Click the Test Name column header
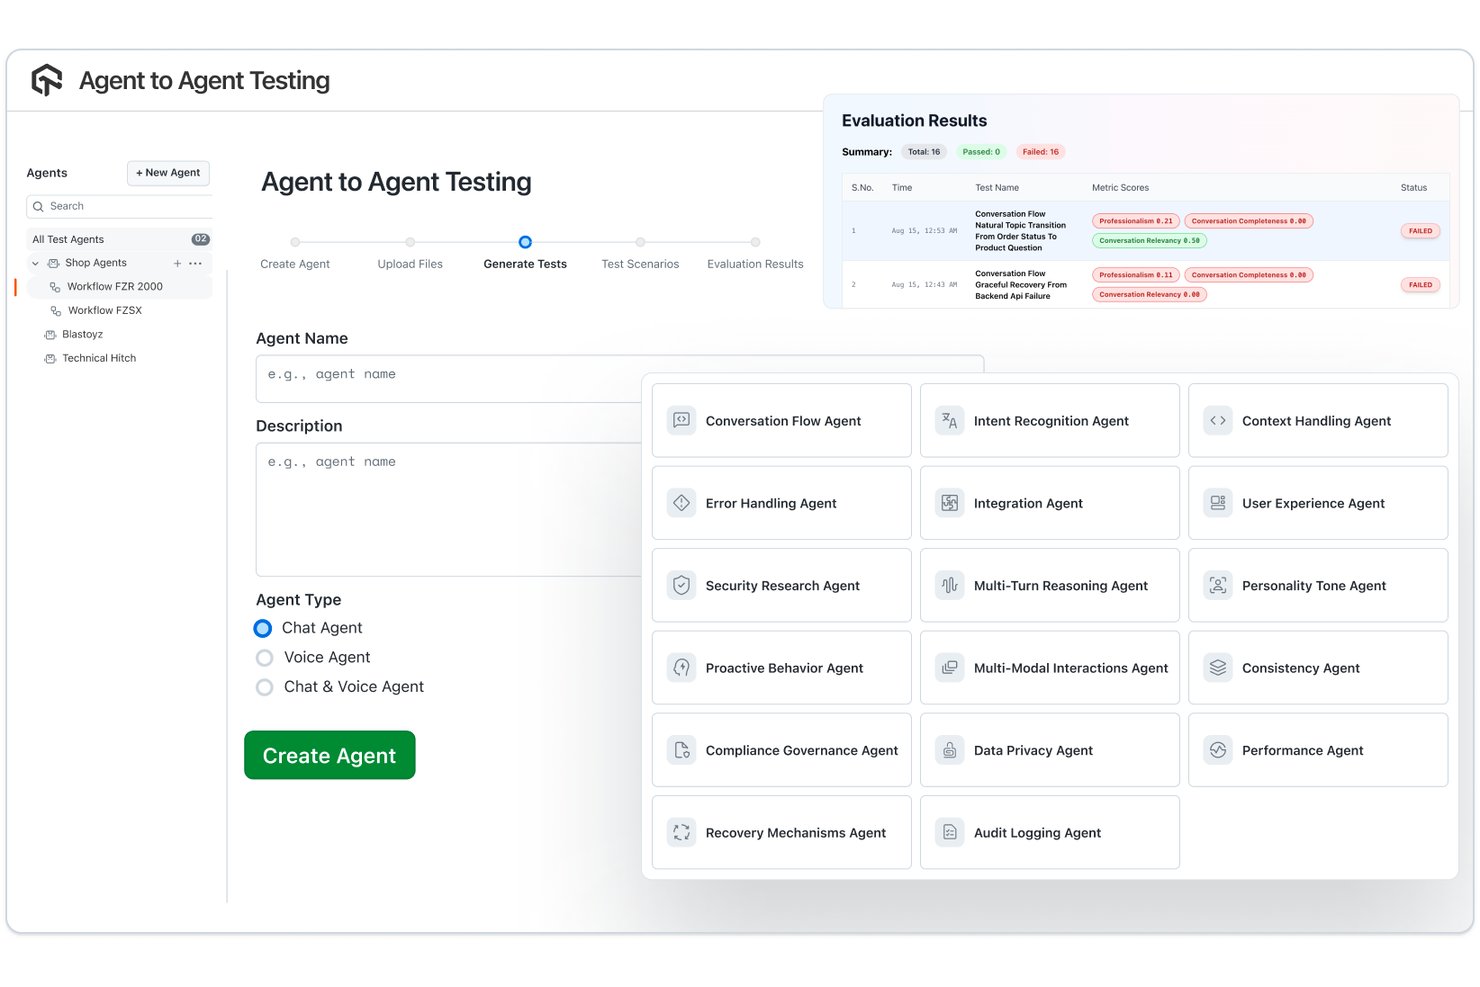The height and width of the screenshot is (987, 1480). (997, 188)
